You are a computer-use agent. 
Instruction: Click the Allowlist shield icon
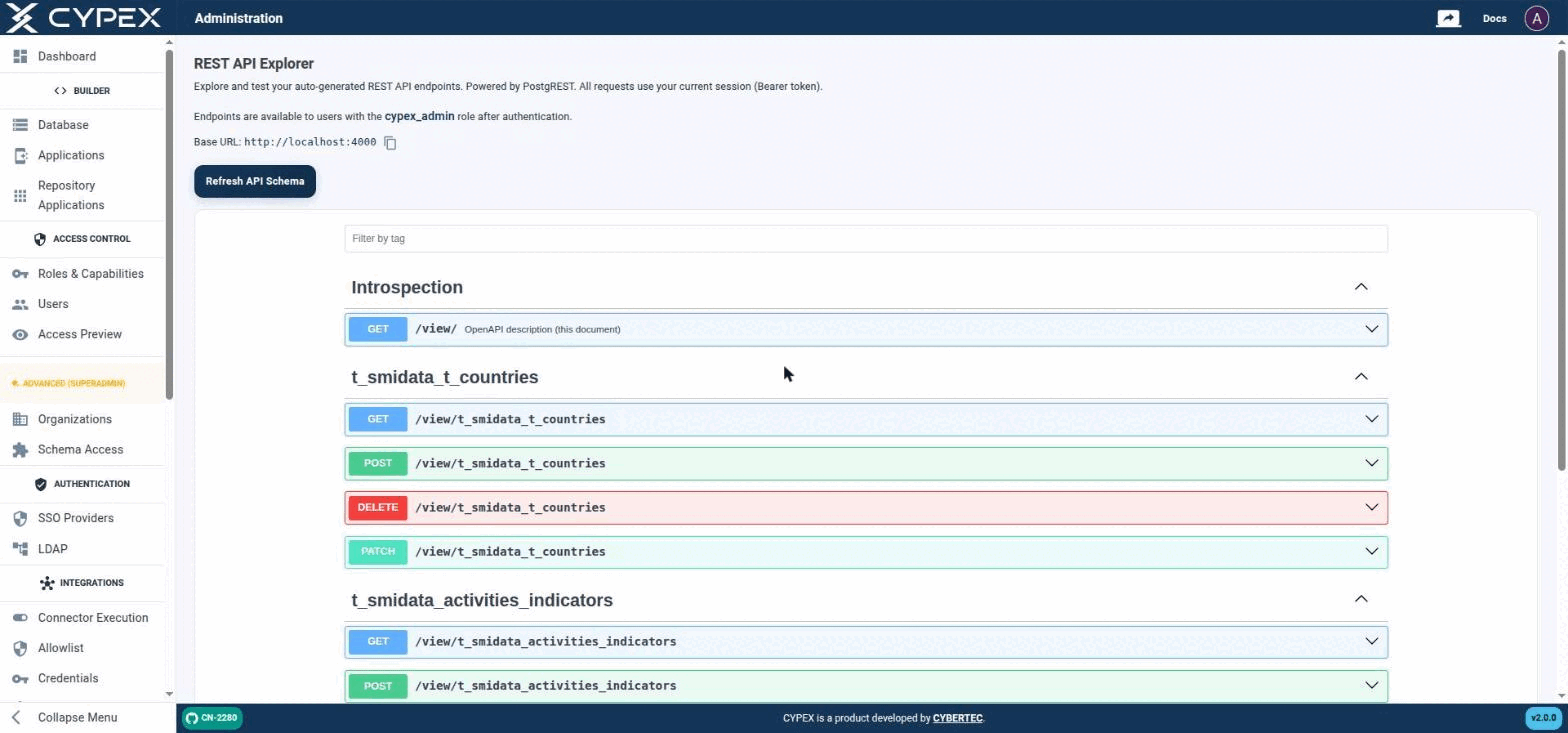click(x=20, y=648)
